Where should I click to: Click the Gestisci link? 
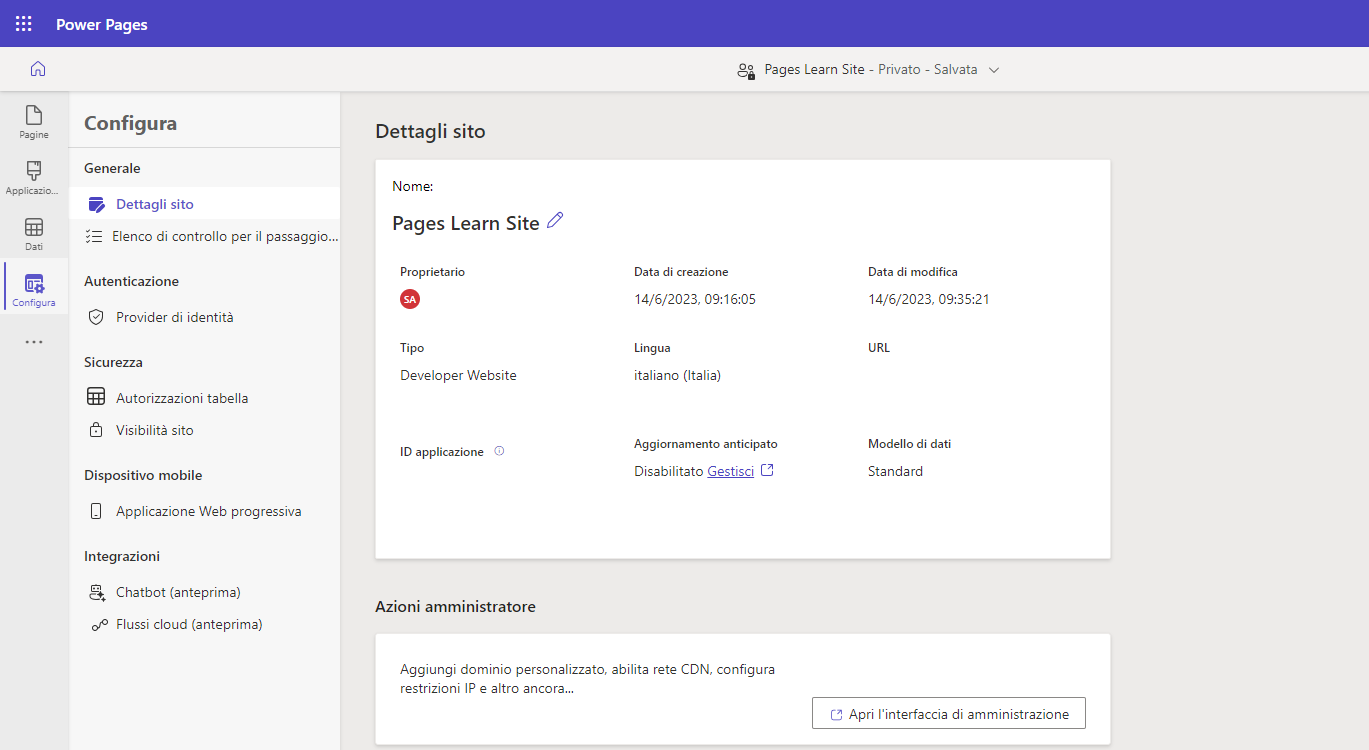(x=731, y=471)
